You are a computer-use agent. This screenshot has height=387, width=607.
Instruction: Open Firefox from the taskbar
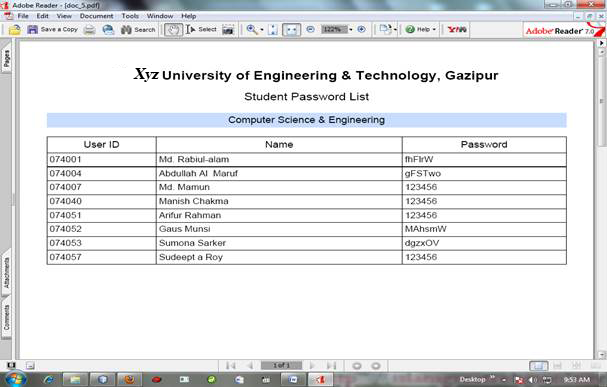tap(129, 380)
